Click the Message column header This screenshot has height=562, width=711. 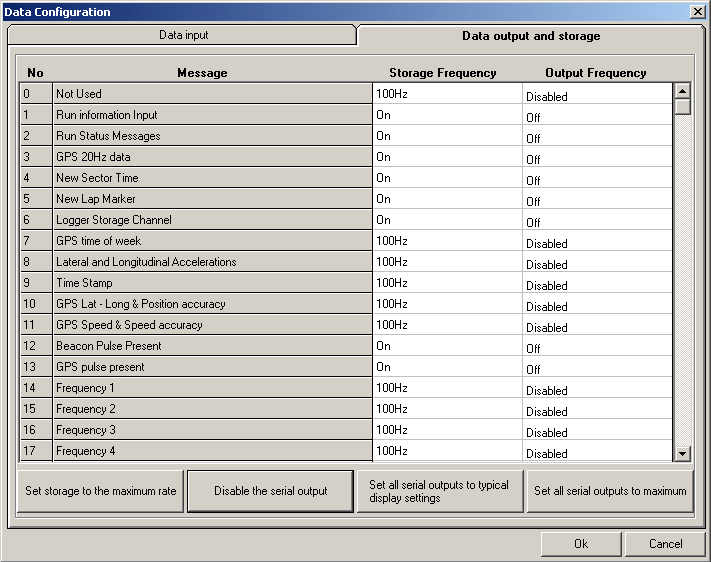[202, 73]
